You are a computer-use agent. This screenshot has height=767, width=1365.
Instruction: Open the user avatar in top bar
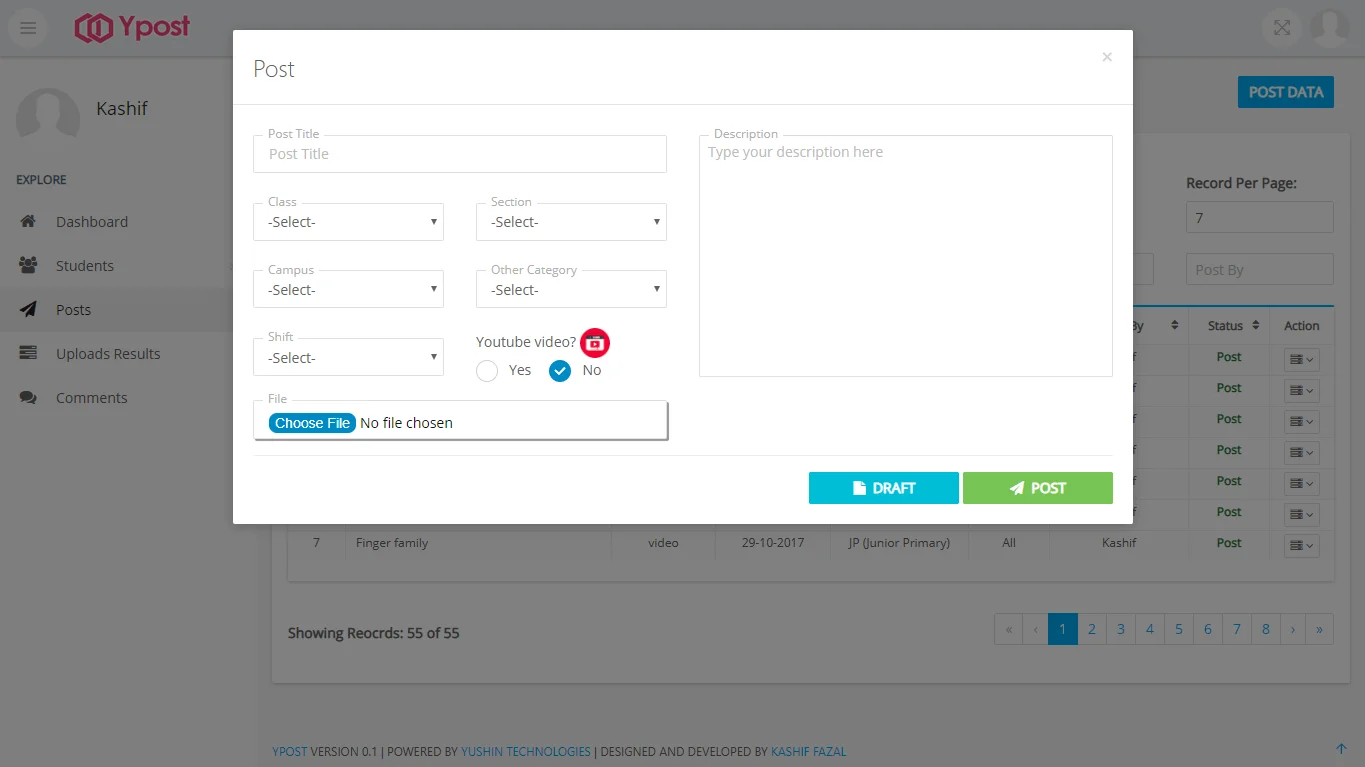click(1329, 28)
